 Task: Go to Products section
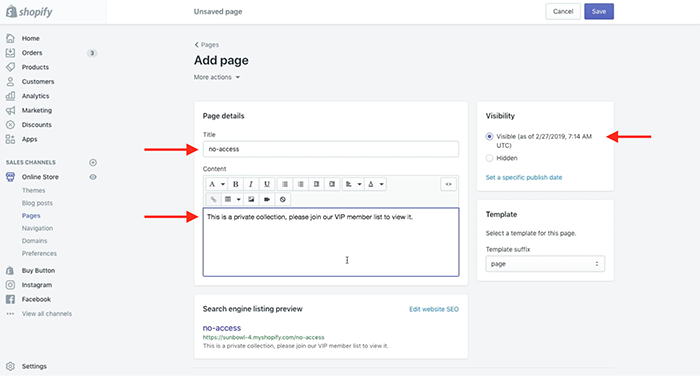pos(35,67)
